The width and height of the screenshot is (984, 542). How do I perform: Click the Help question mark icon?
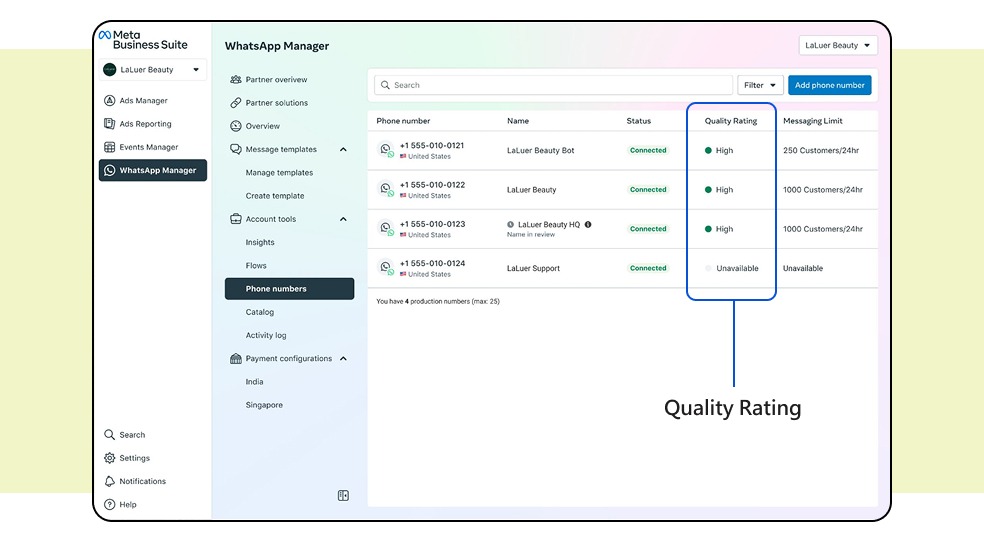[x=110, y=505]
